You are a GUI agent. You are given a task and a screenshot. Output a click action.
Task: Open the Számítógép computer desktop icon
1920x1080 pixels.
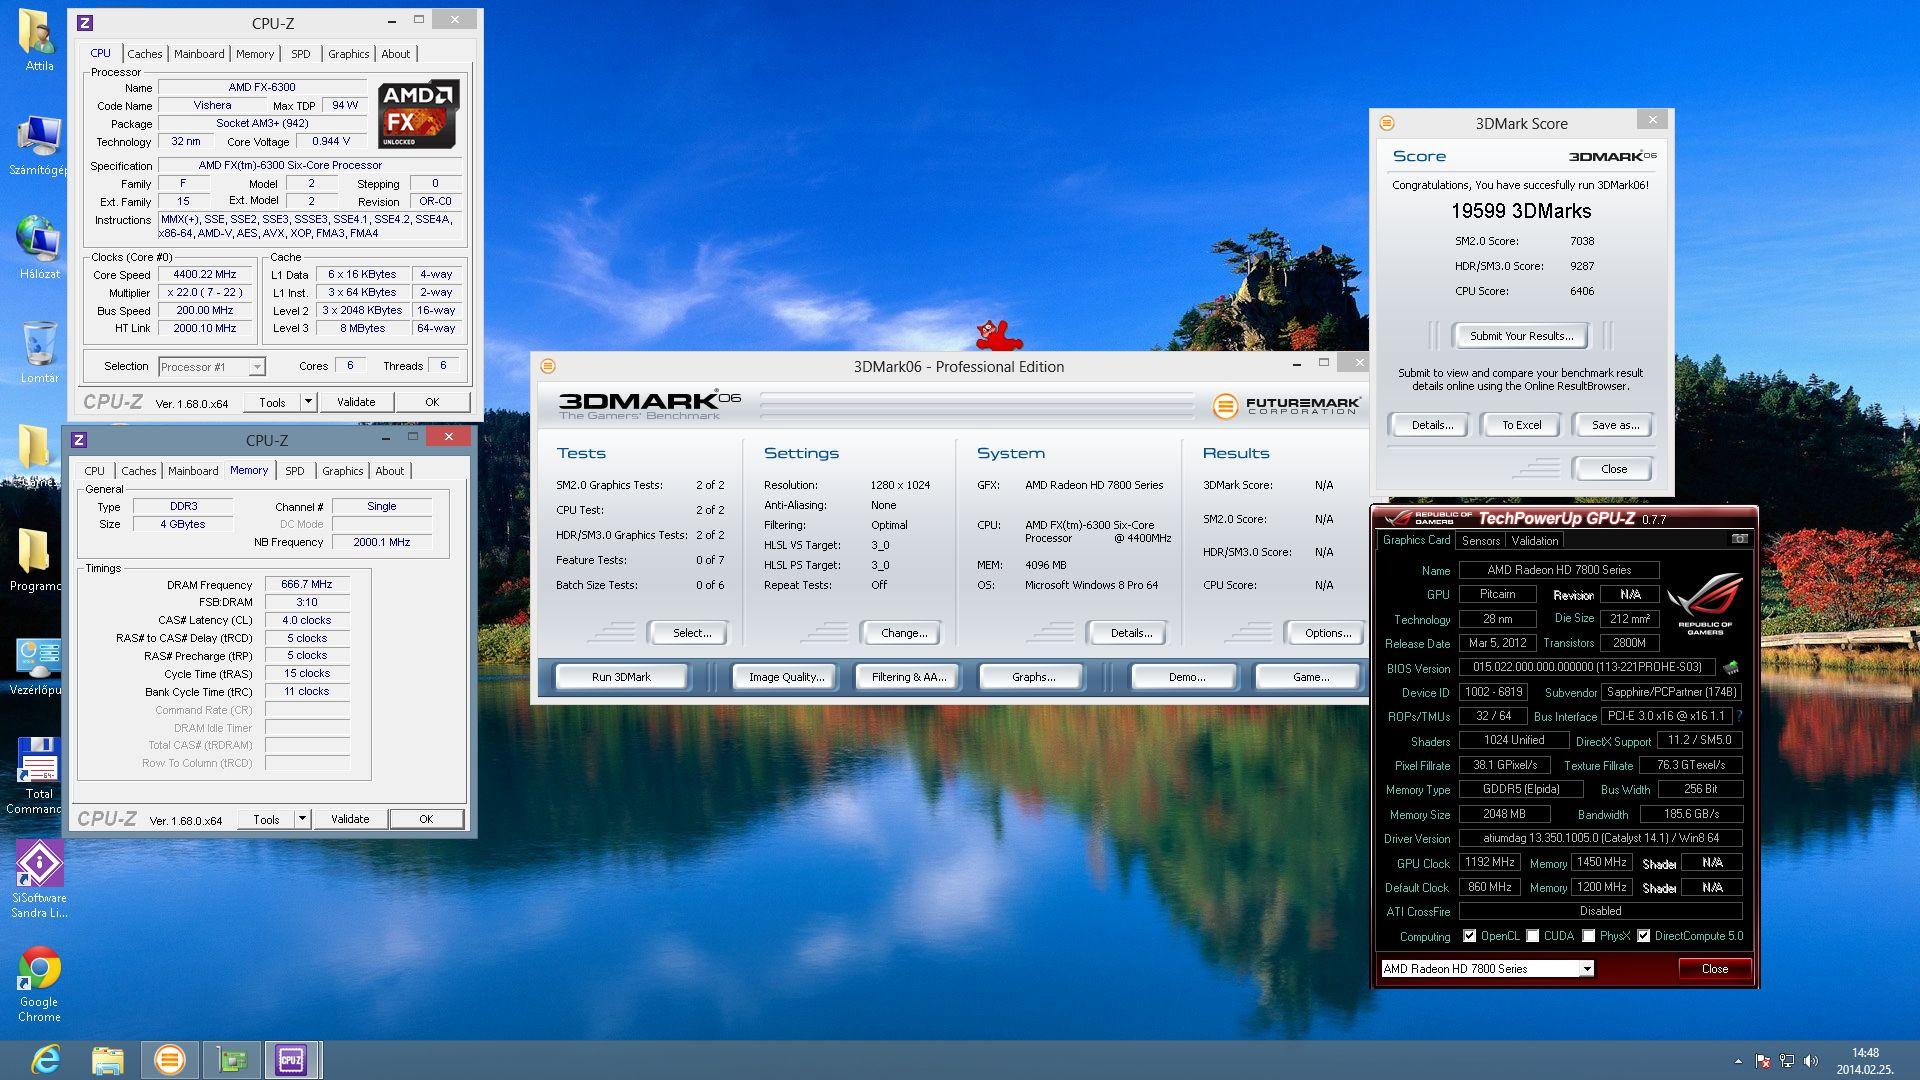click(x=39, y=146)
